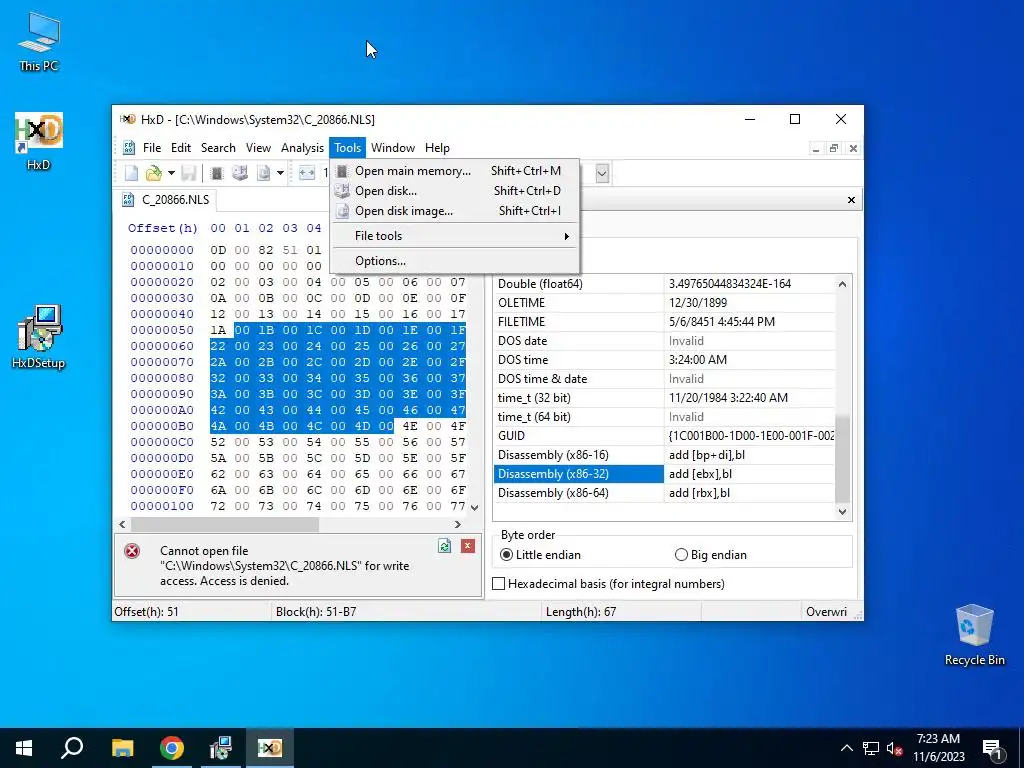Screen dimensions: 1024x768
Task: Expand the File tools submenu
Action: click(x=455, y=236)
